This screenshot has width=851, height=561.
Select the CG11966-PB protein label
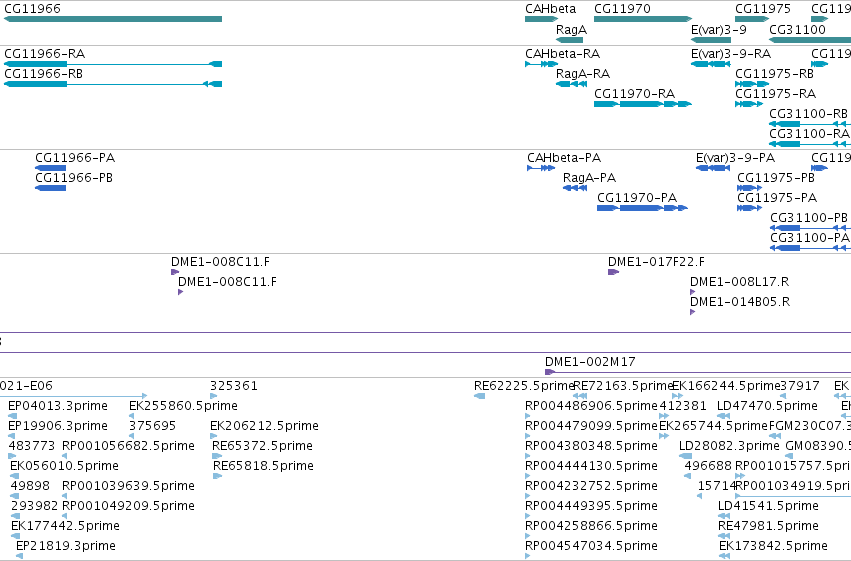74,178
